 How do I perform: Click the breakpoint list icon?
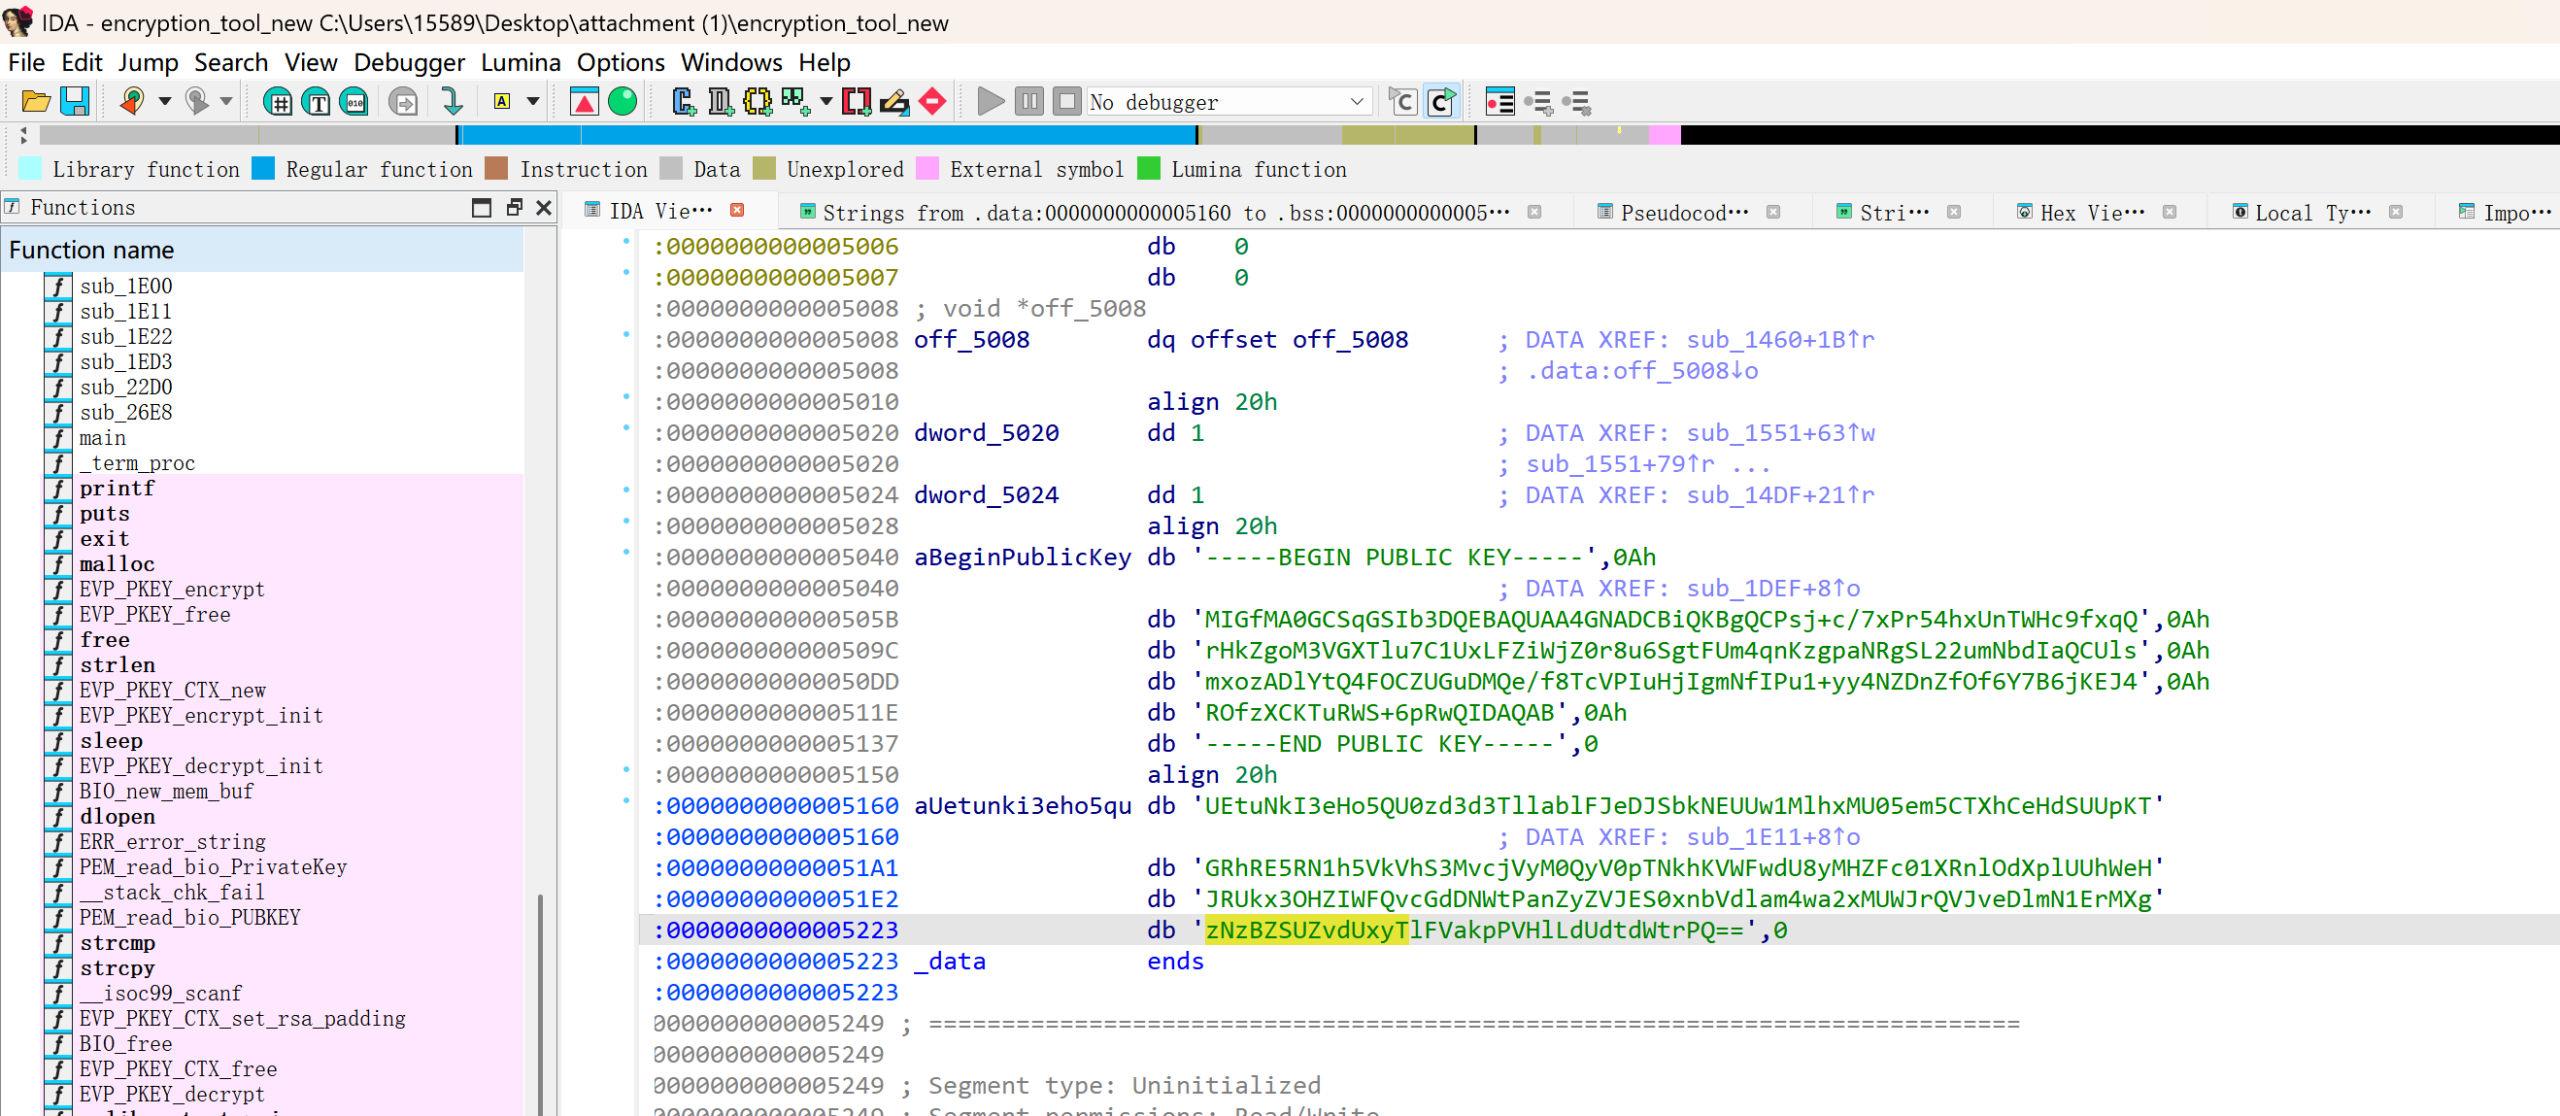(1500, 101)
